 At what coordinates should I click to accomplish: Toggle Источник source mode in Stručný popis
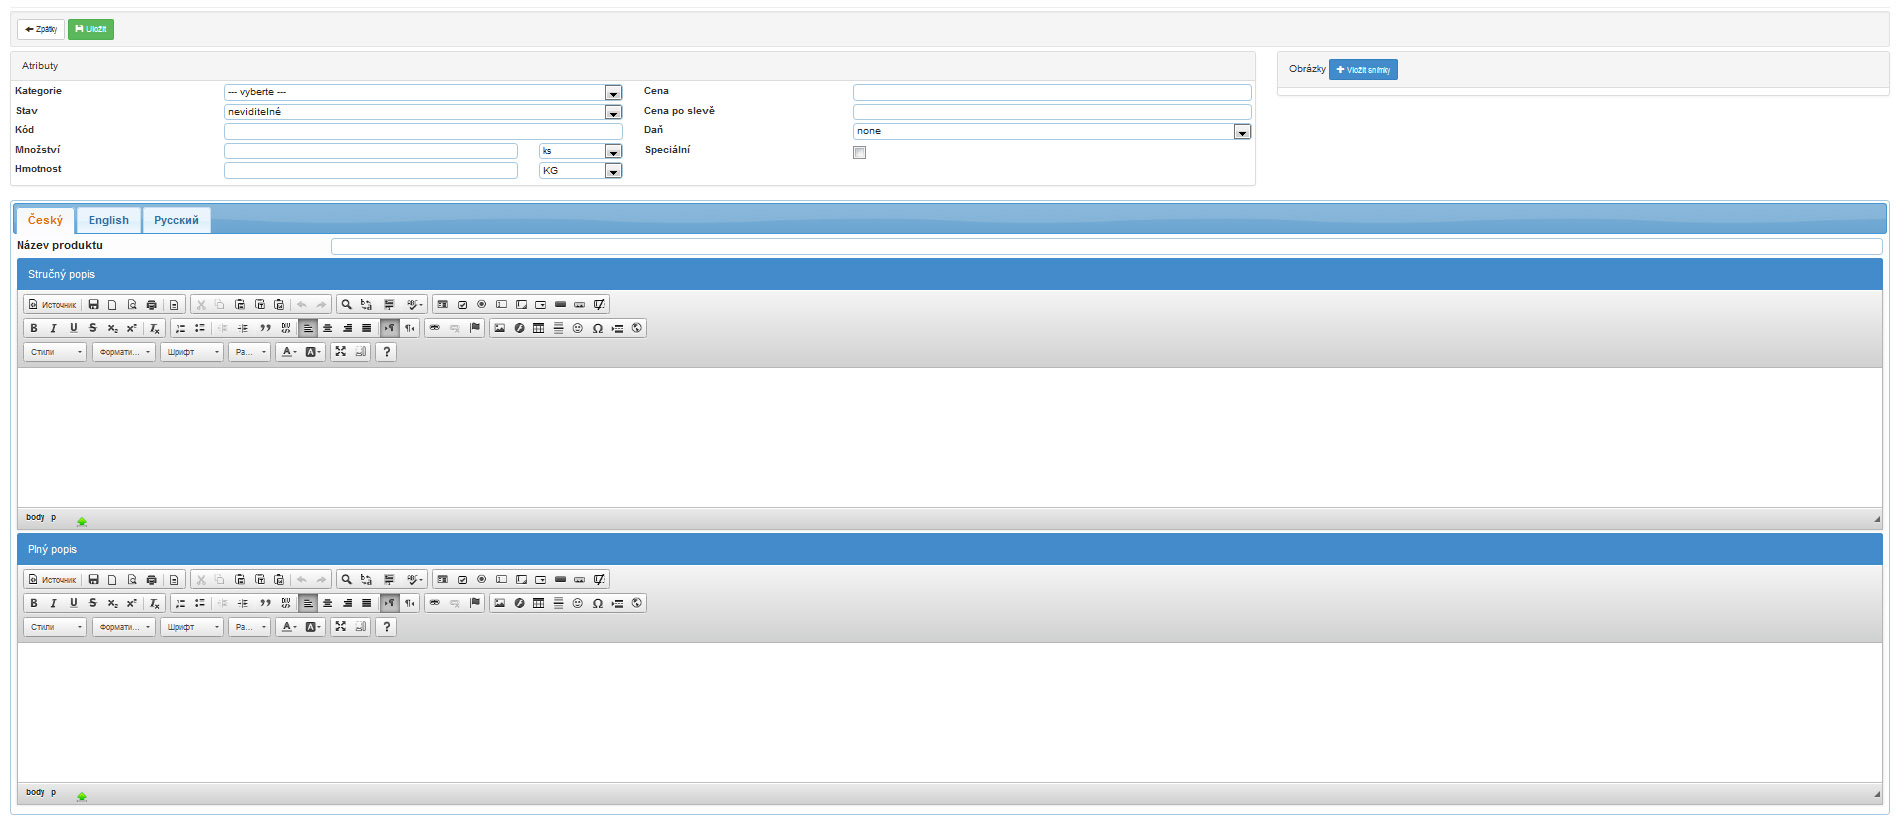tap(53, 304)
